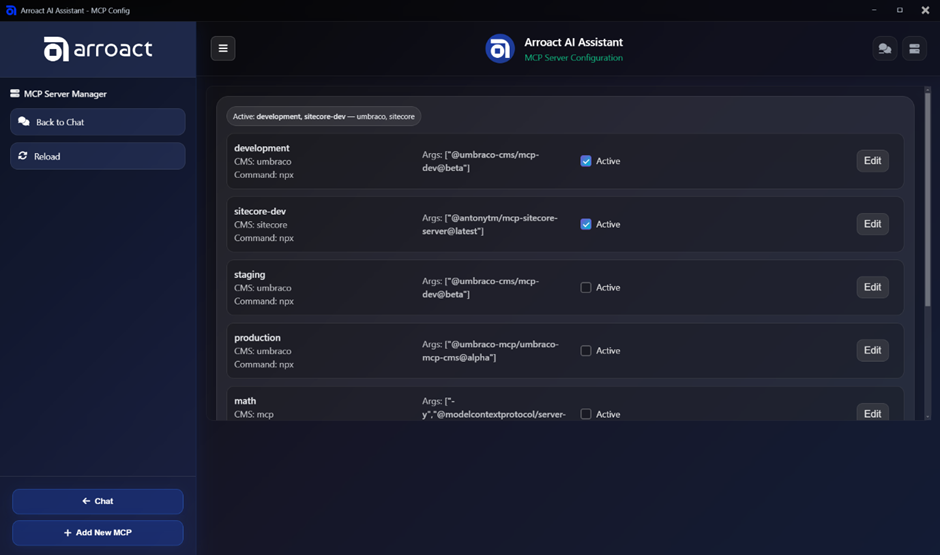Open the chat bubbles icon in header
The height and width of the screenshot is (555, 940).
pos(884,48)
